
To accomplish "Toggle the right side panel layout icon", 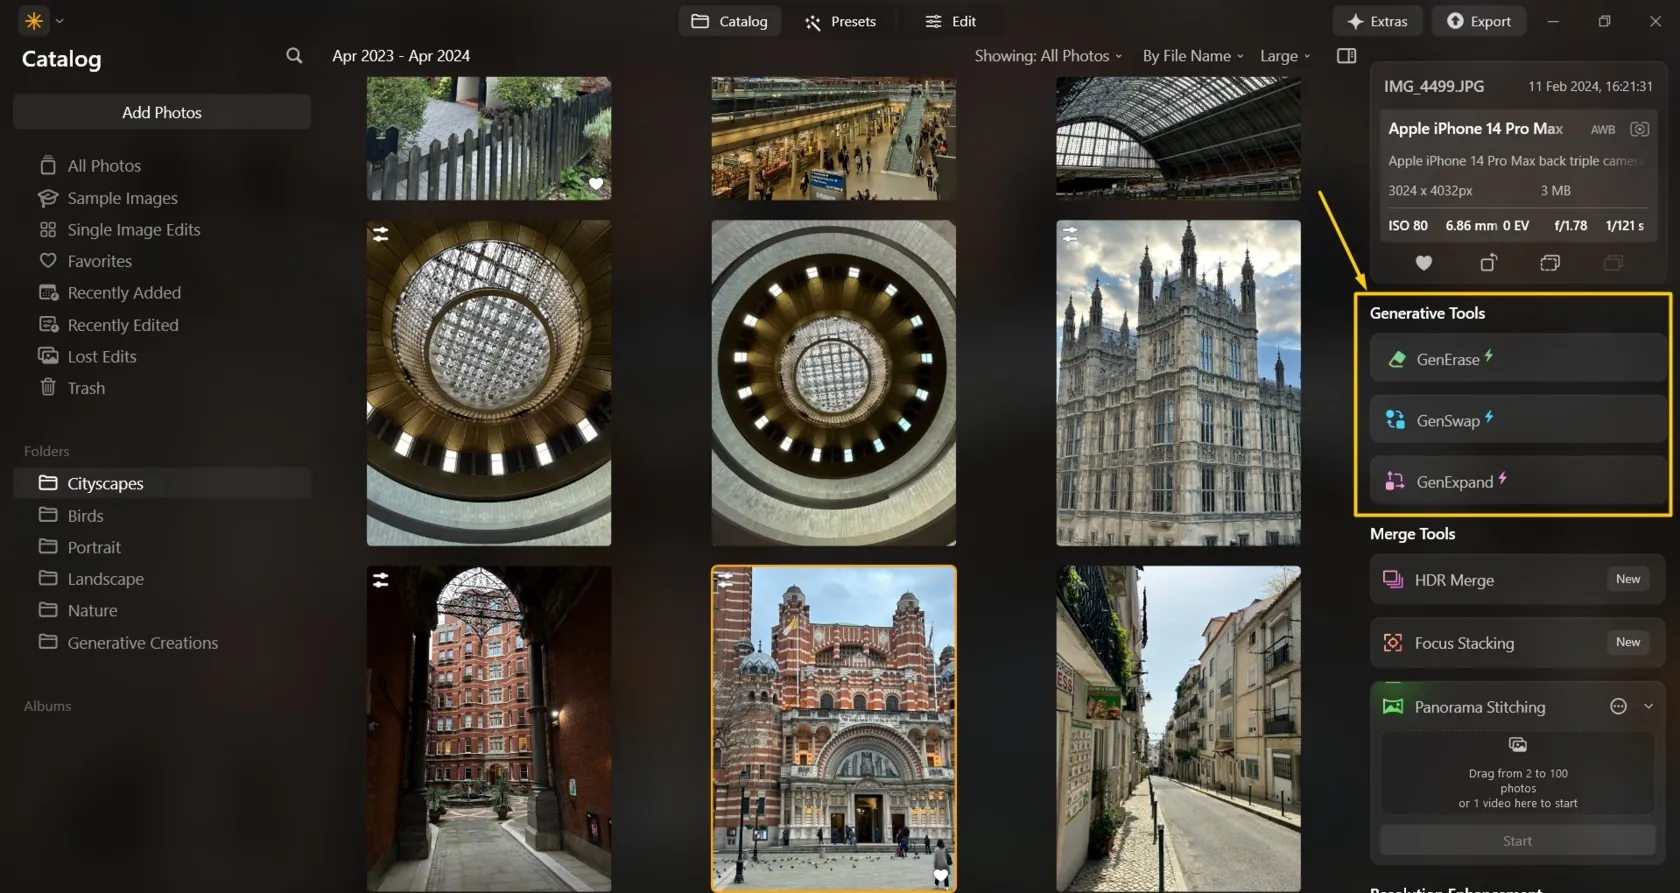I will [1346, 56].
